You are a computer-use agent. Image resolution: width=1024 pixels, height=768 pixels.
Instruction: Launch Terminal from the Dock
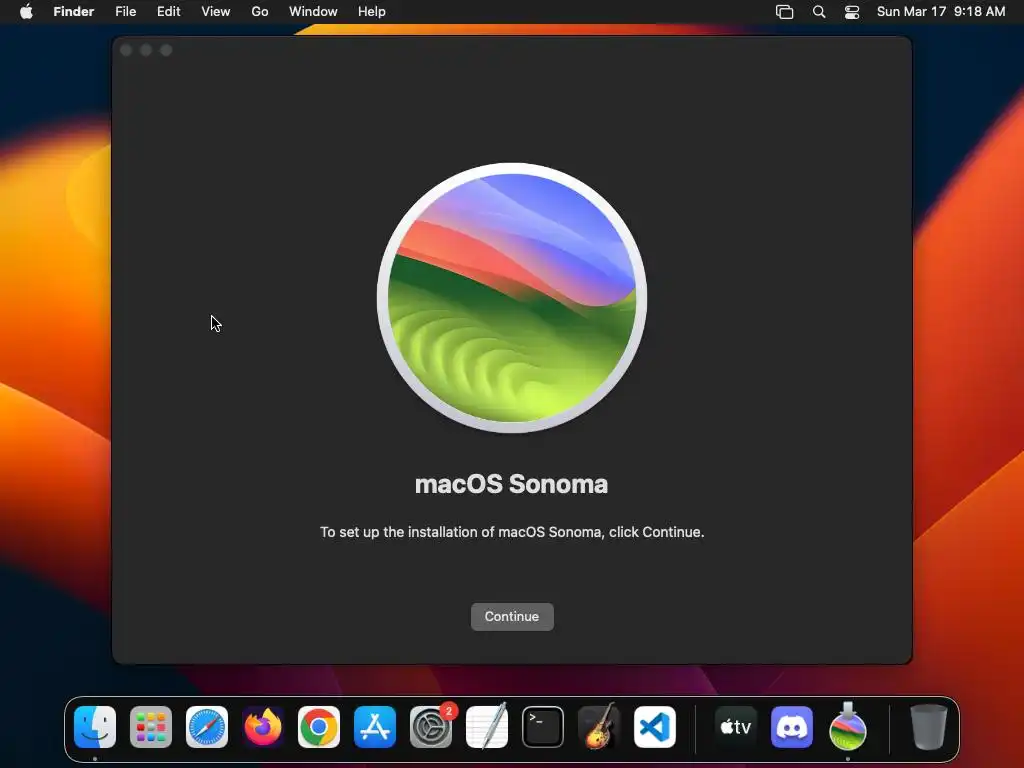(x=543, y=727)
